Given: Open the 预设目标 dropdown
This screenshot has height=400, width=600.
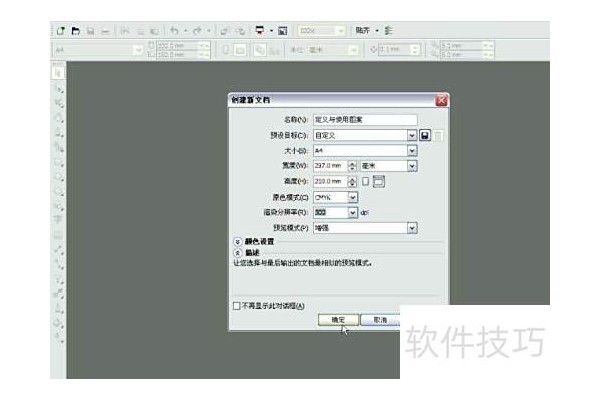Looking at the screenshot, I should click(412, 136).
